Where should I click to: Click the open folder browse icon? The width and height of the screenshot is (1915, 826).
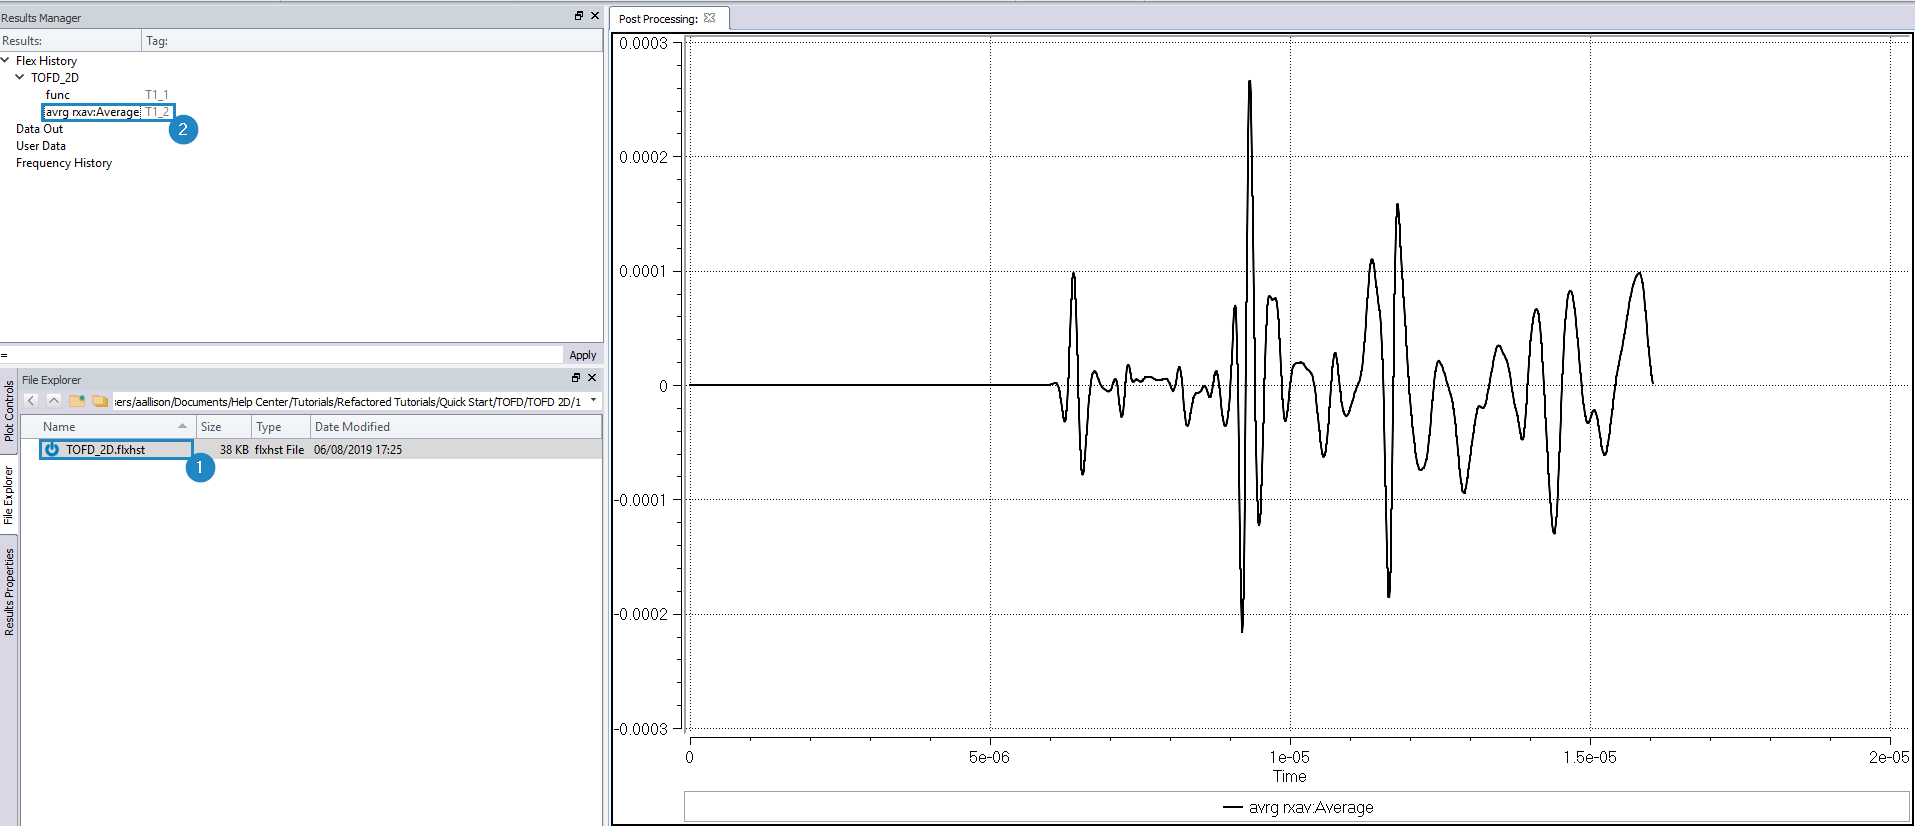tap(100, 401)
